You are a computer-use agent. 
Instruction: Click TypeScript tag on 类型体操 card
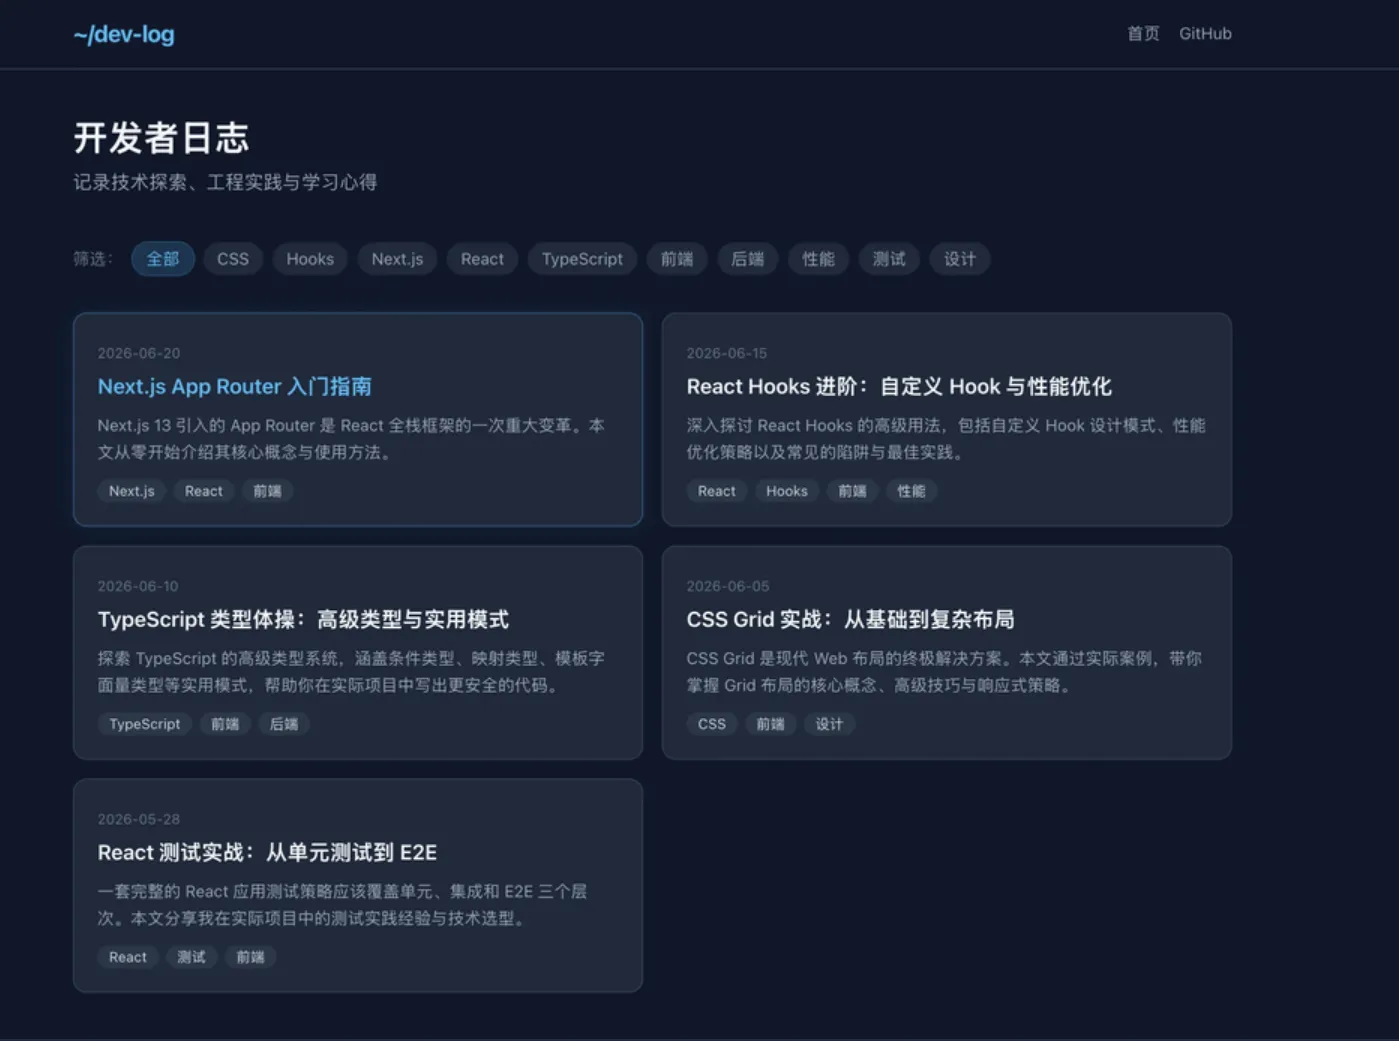pyautogui.click(x=145, y=724)
